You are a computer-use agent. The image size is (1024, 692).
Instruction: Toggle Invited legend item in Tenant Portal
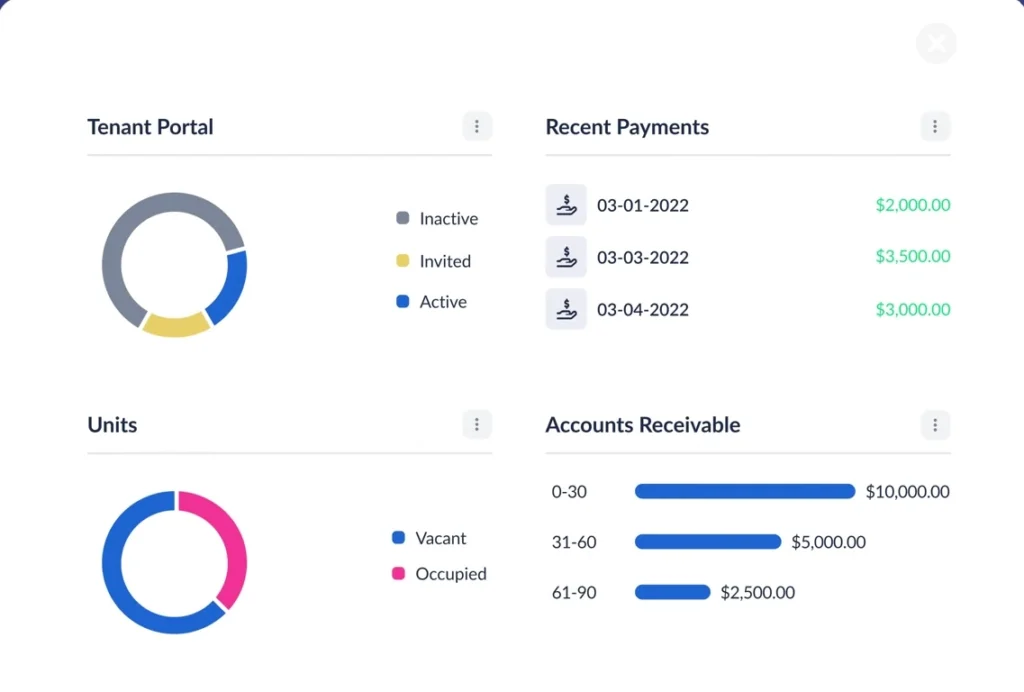[433, 261]
